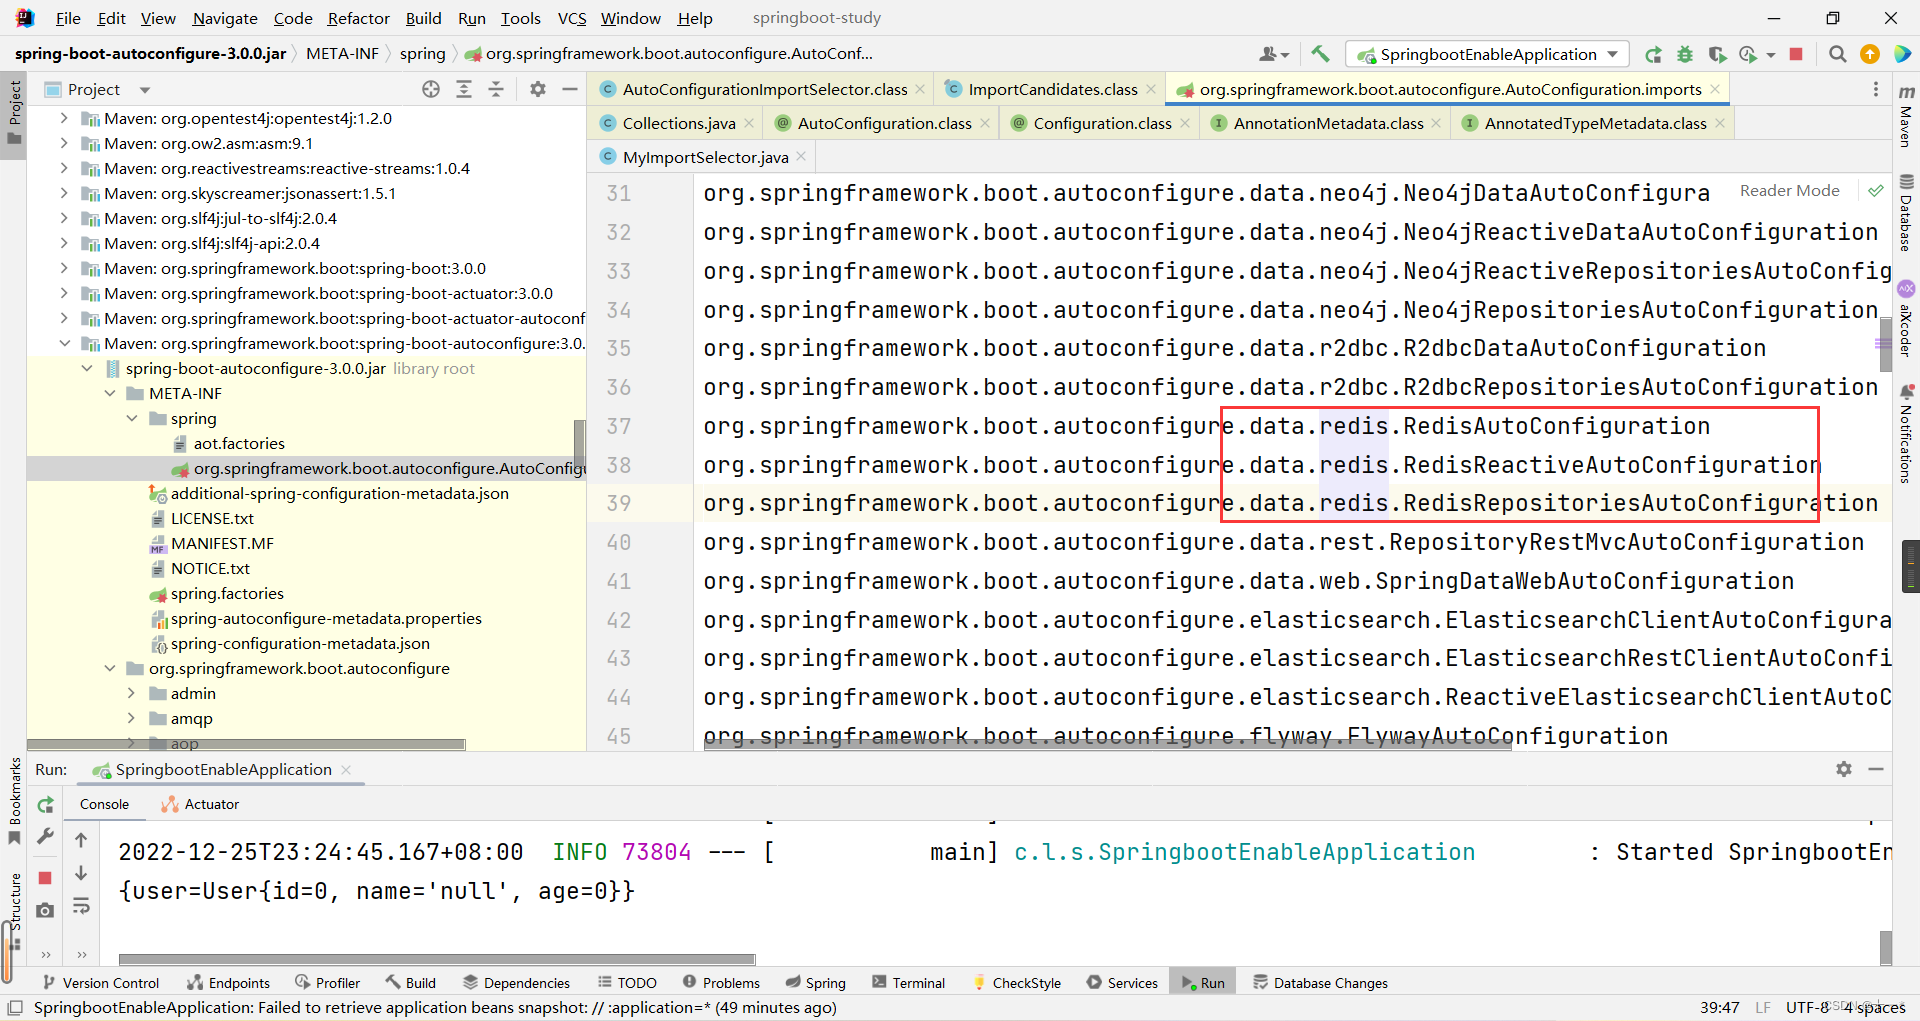Open Search Everywhere magnifier icon

coord(1837,54)
